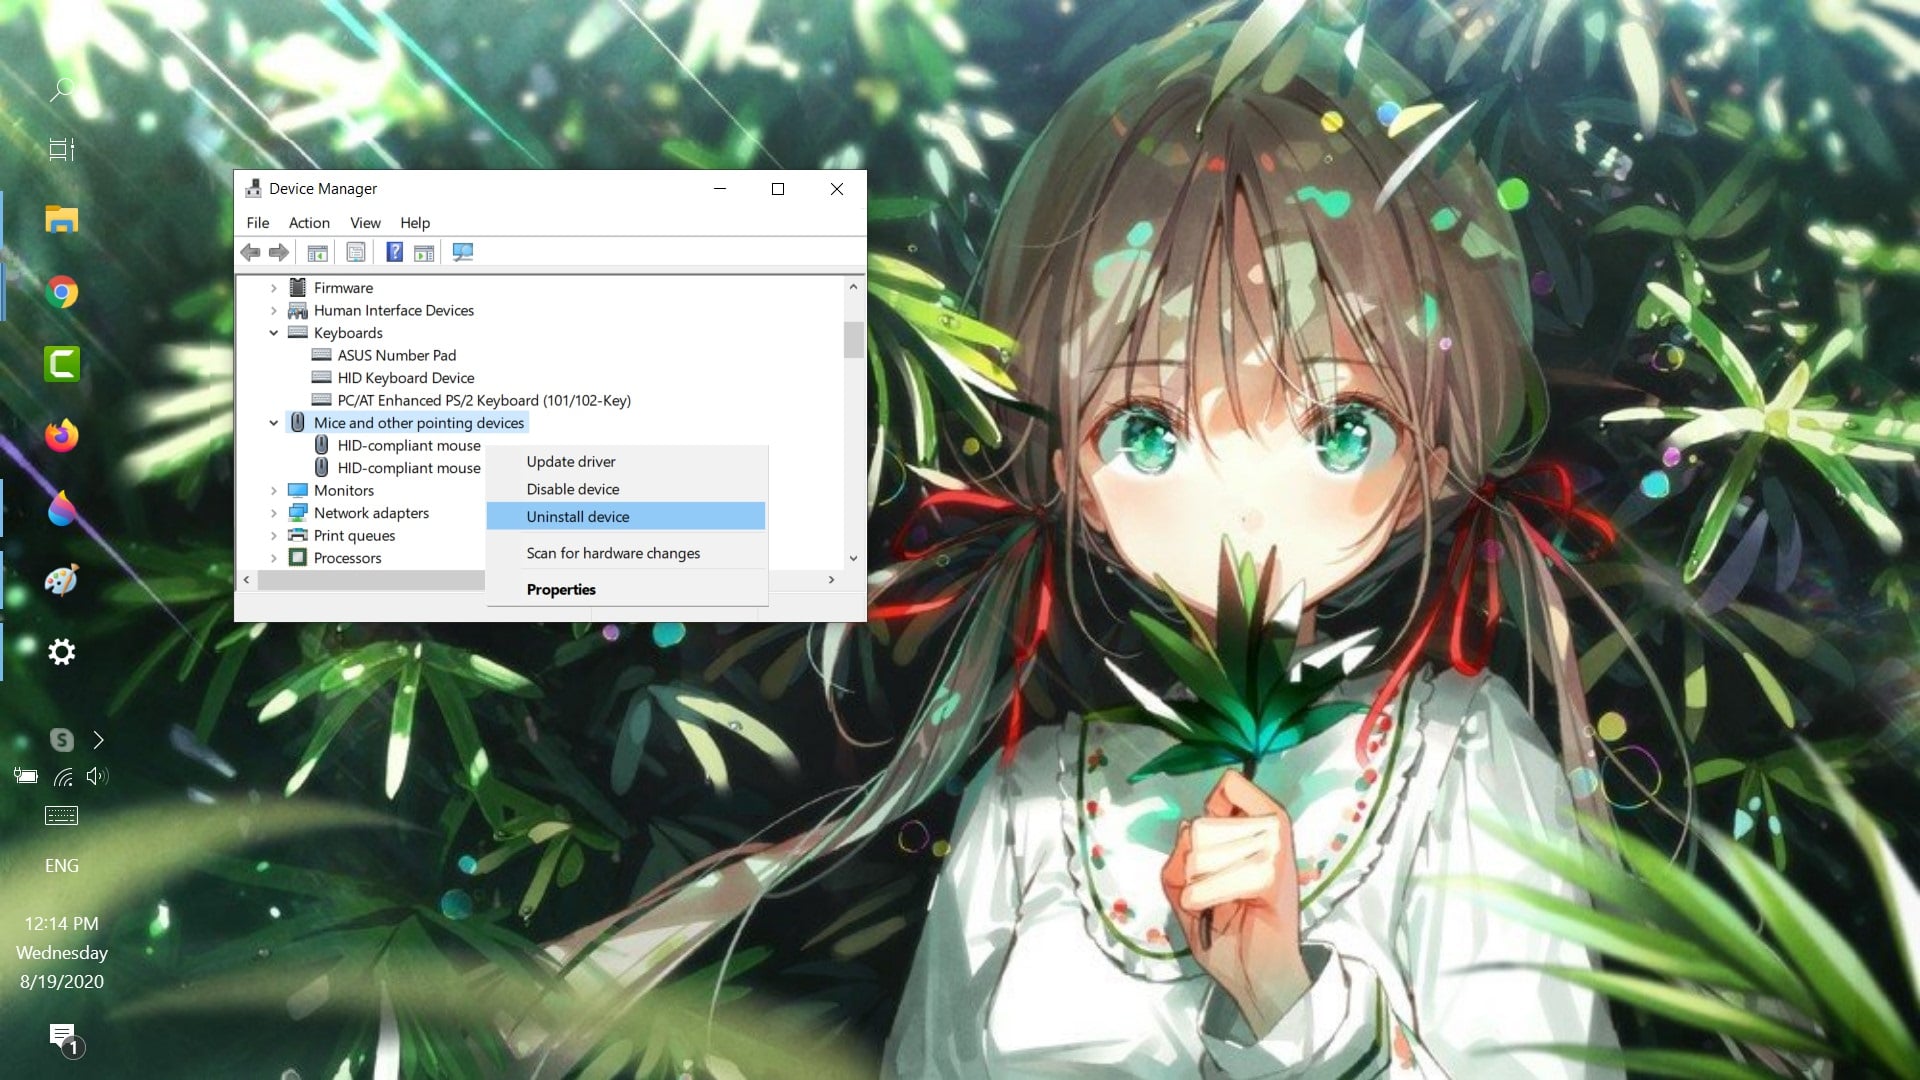The height and width of the screenshot is (1080, 1920).
Task: Click the Back arrow in Device Manager toolbar
Action: click(x=250, y=253)
